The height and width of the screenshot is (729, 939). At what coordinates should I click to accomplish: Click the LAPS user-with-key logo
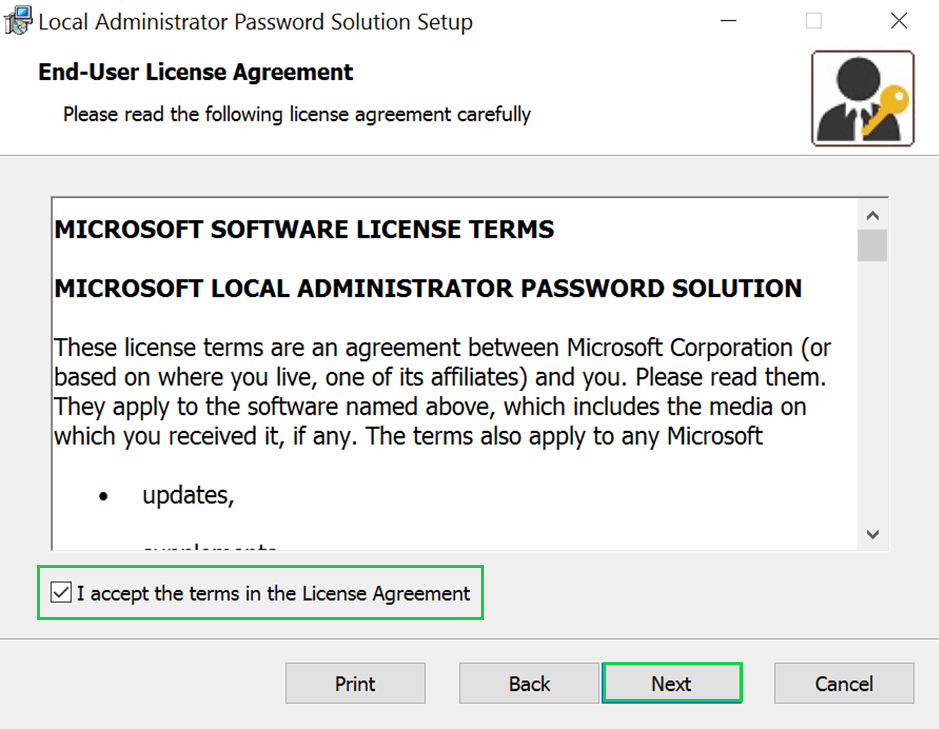[x=862, y=99]
